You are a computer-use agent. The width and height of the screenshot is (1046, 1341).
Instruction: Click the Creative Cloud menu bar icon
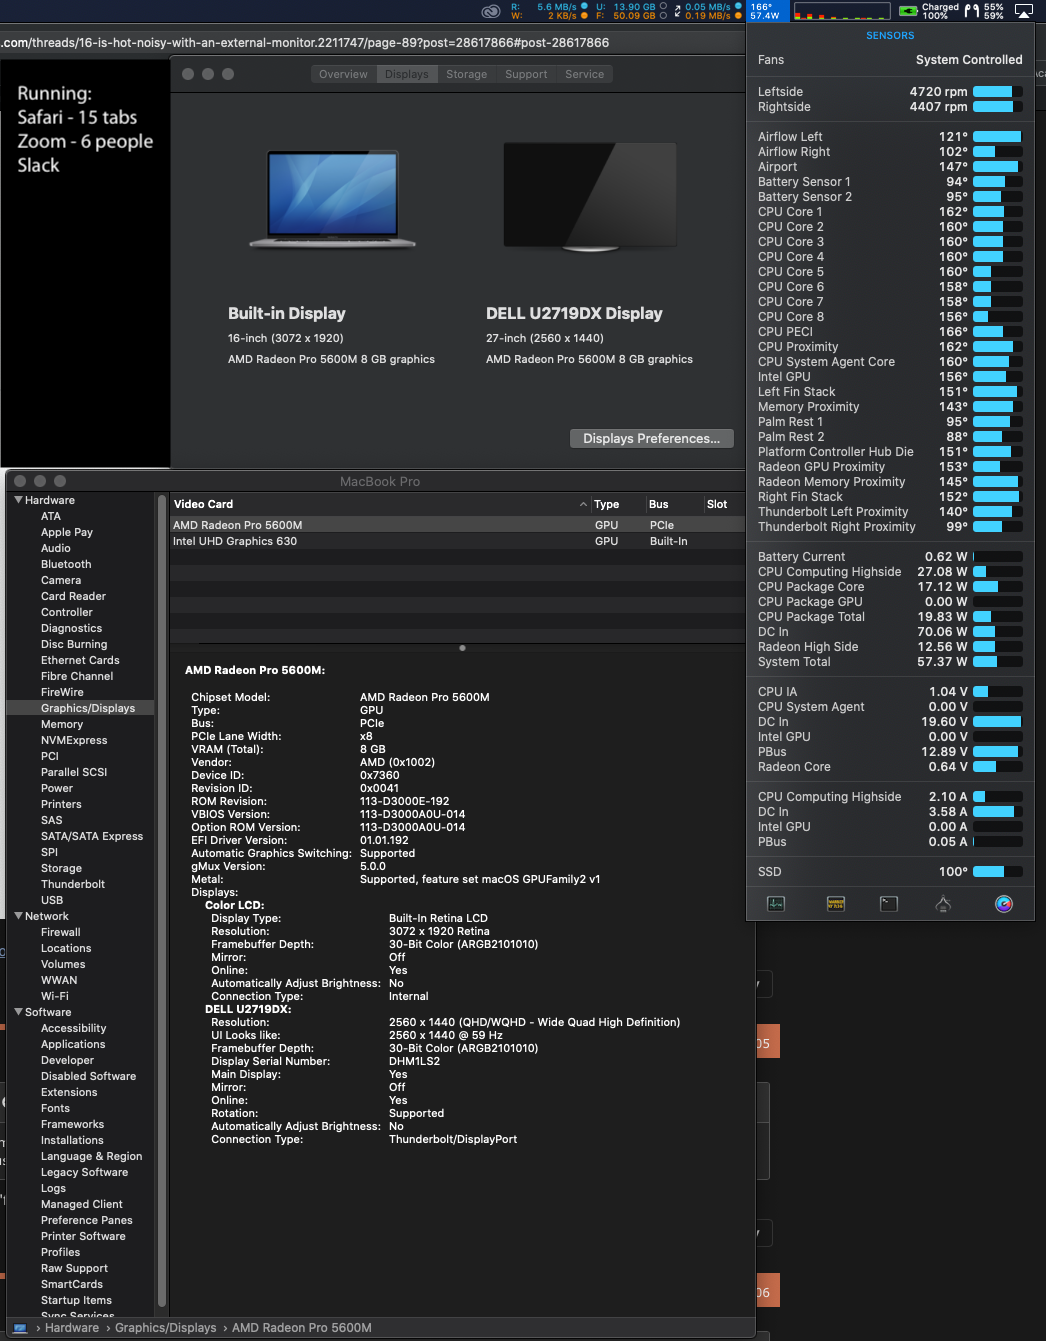pos(490,12)
